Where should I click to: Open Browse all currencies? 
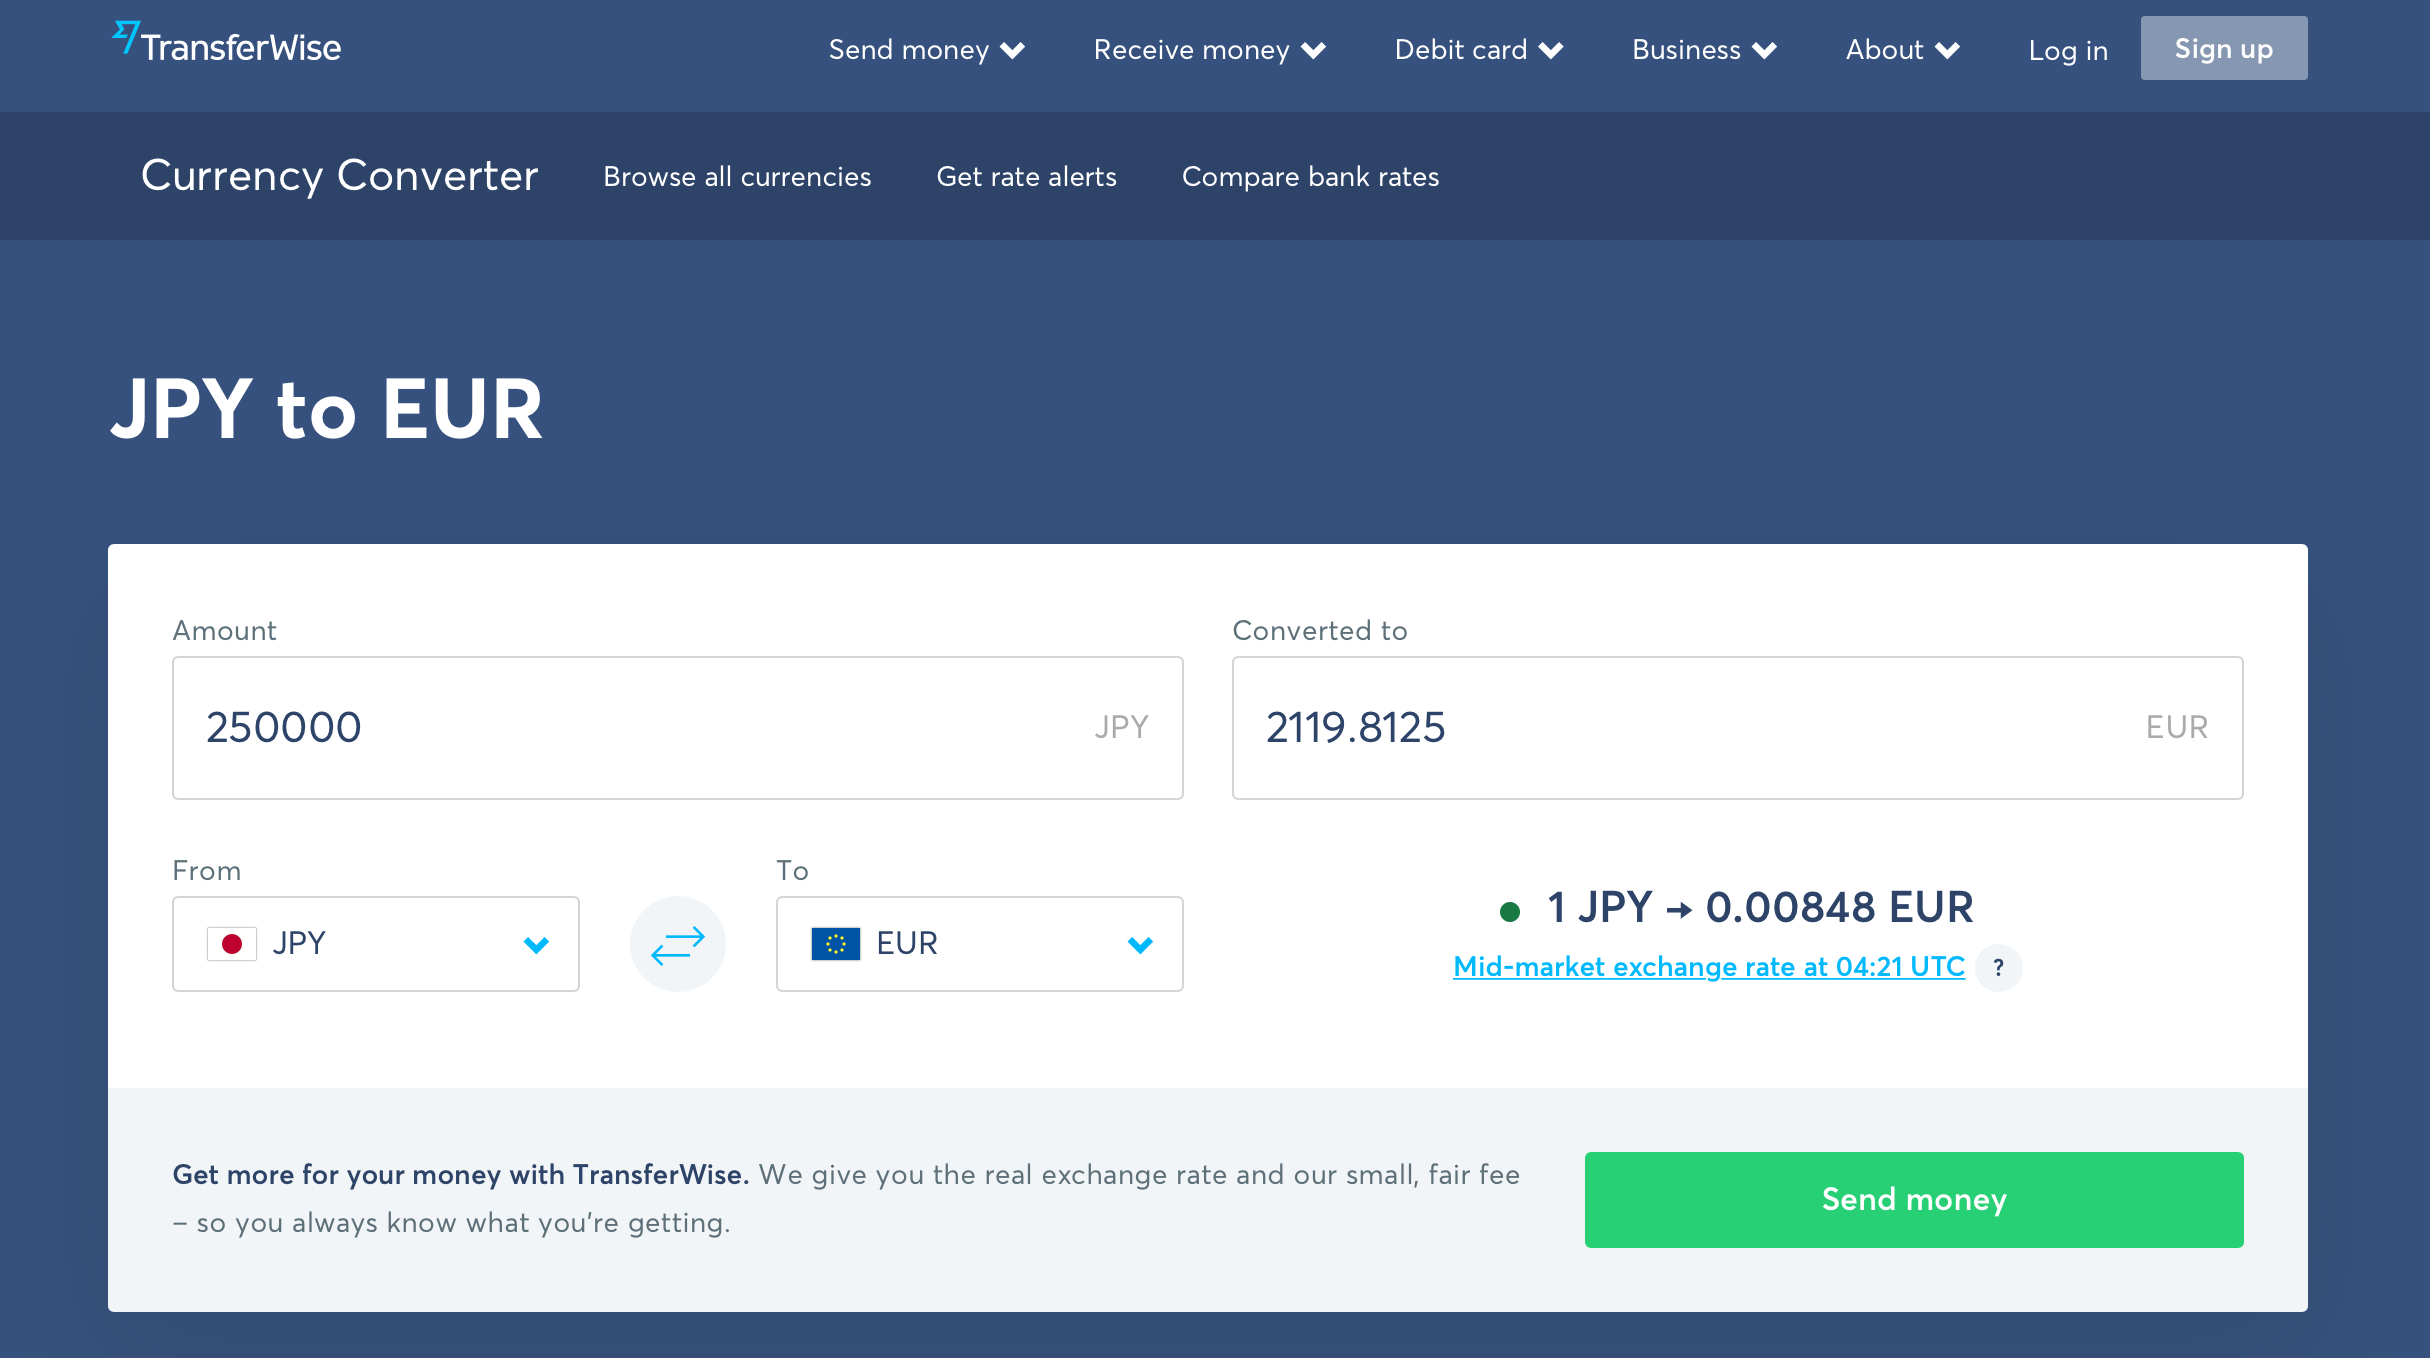737,177
